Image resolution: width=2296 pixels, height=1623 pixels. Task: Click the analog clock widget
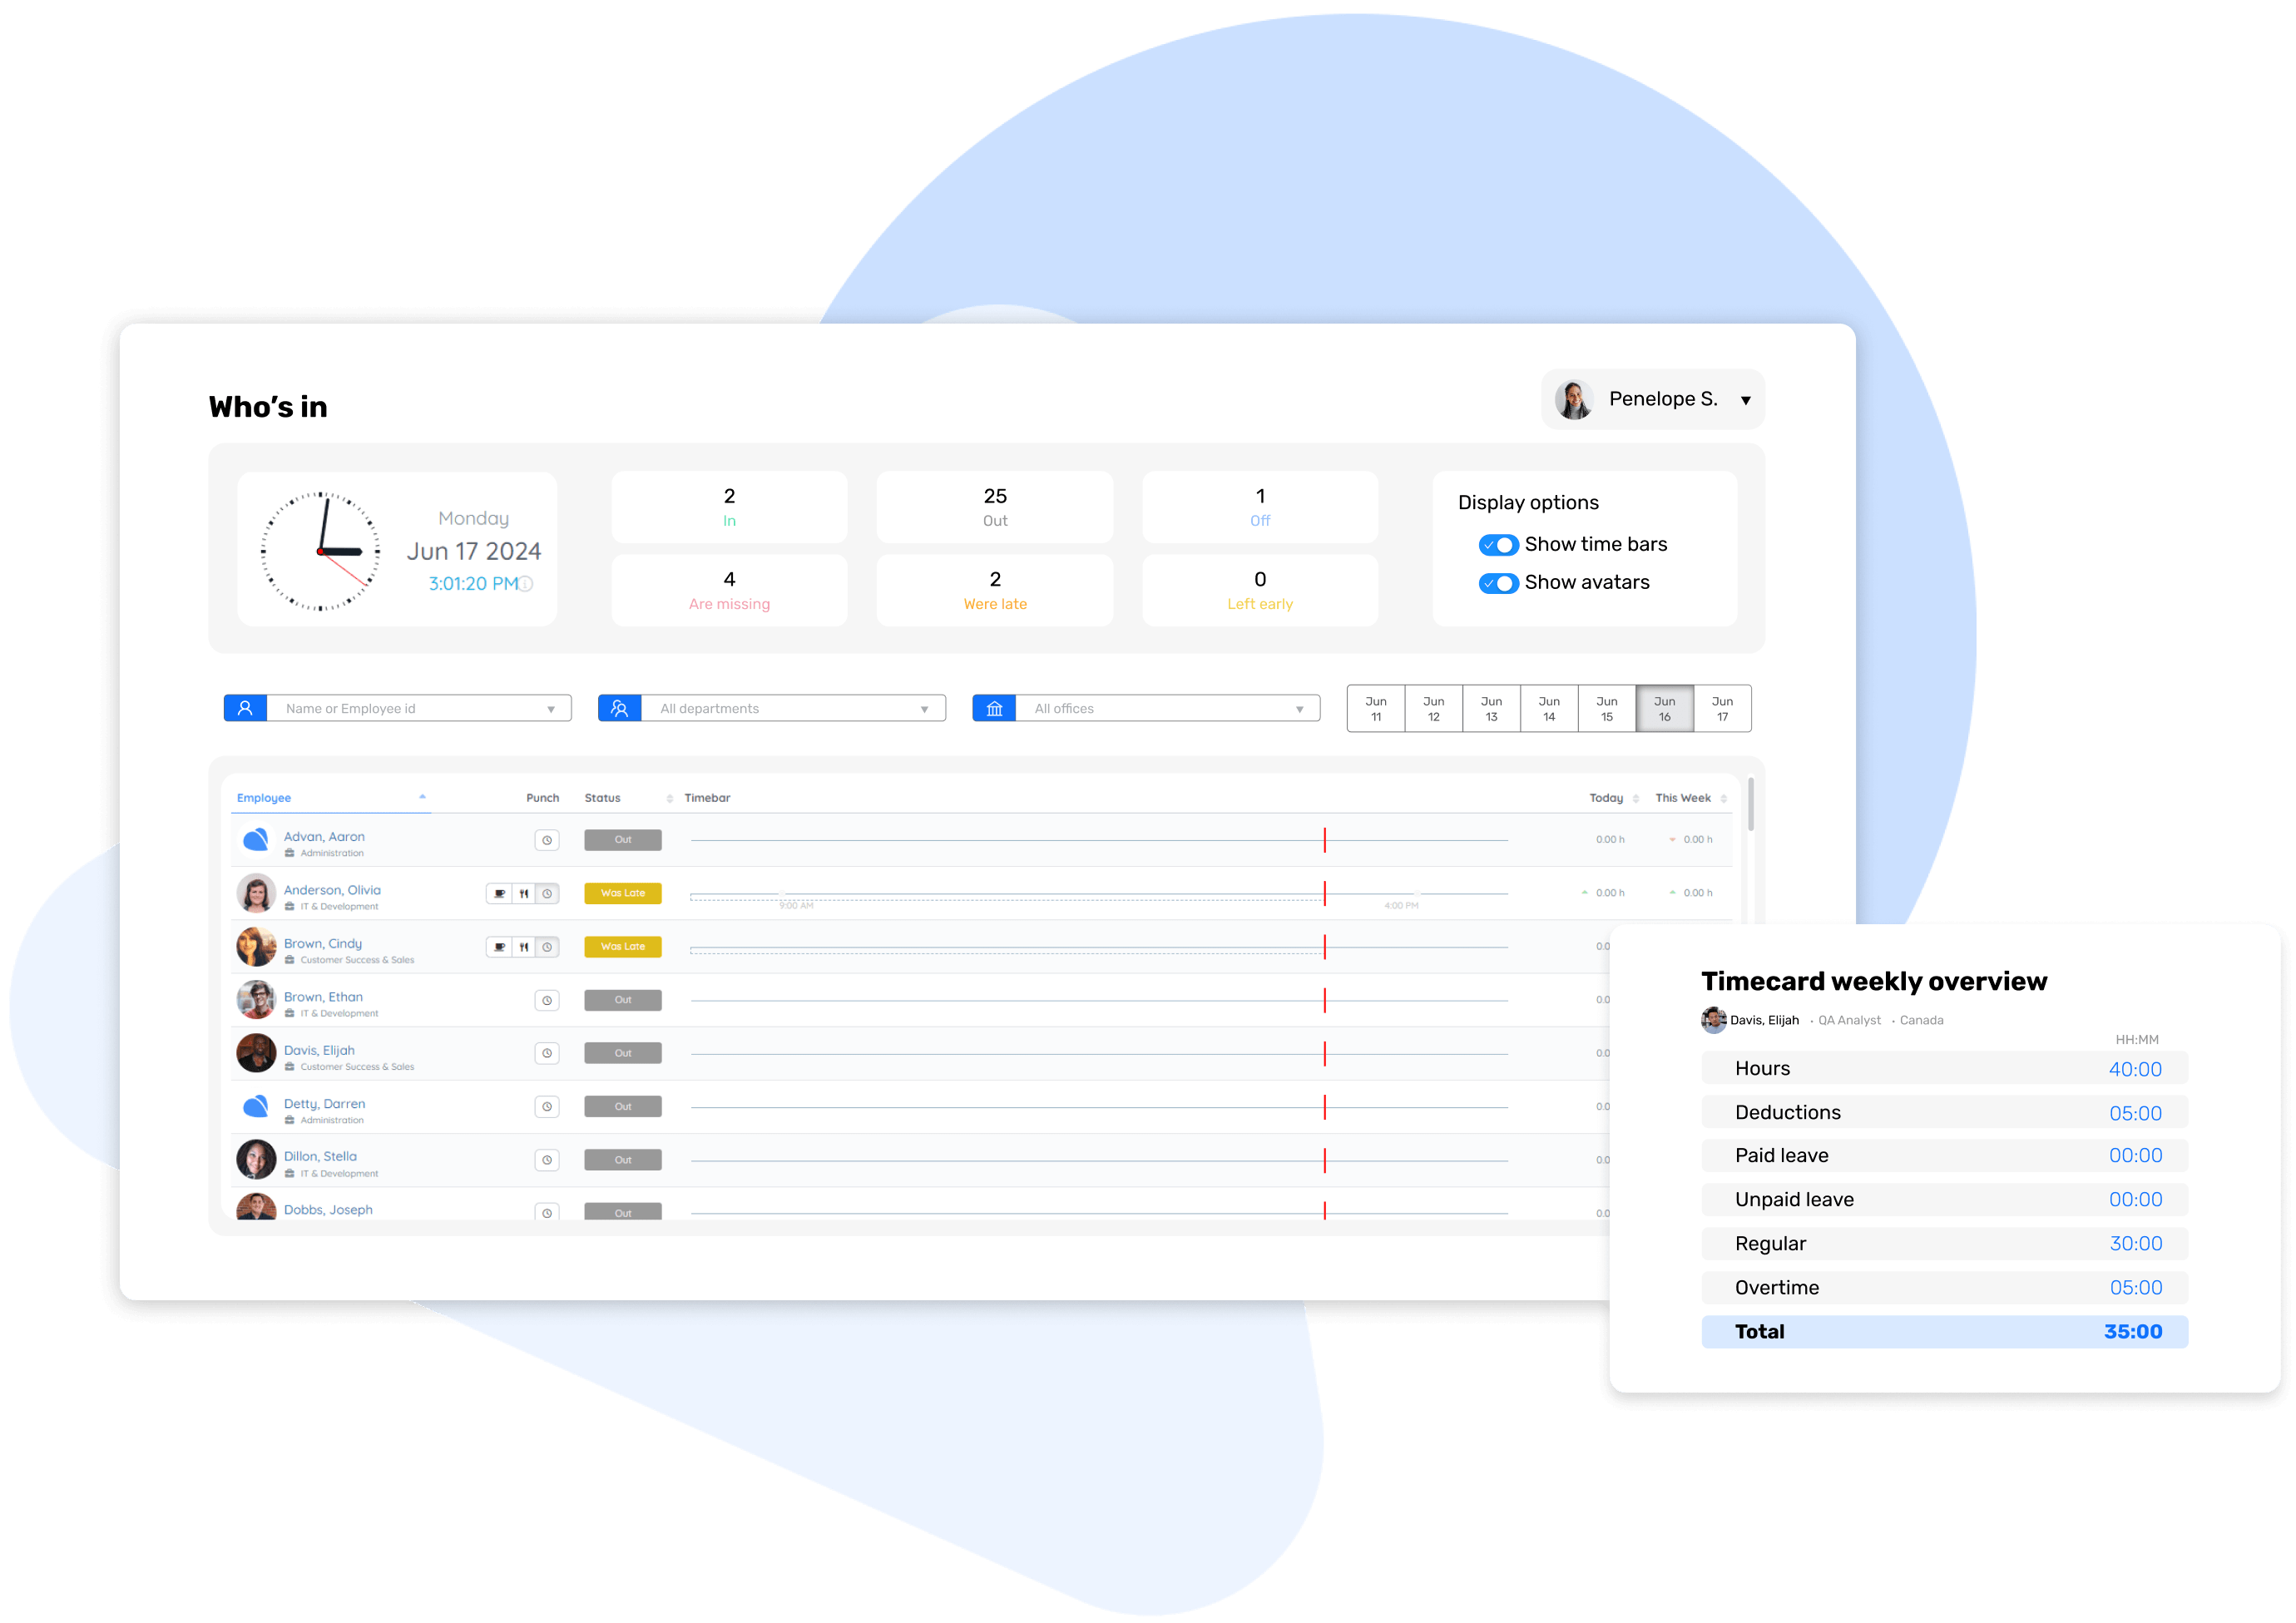coord(320,551)
